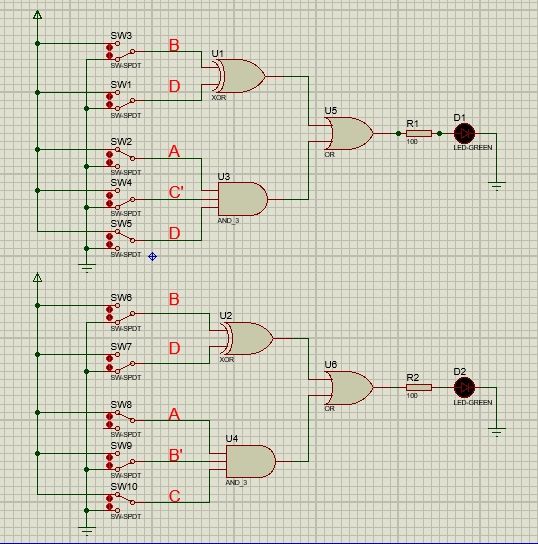Click the red B label beside SW6
Screen dimensions: 538x544
coord(174,299)
